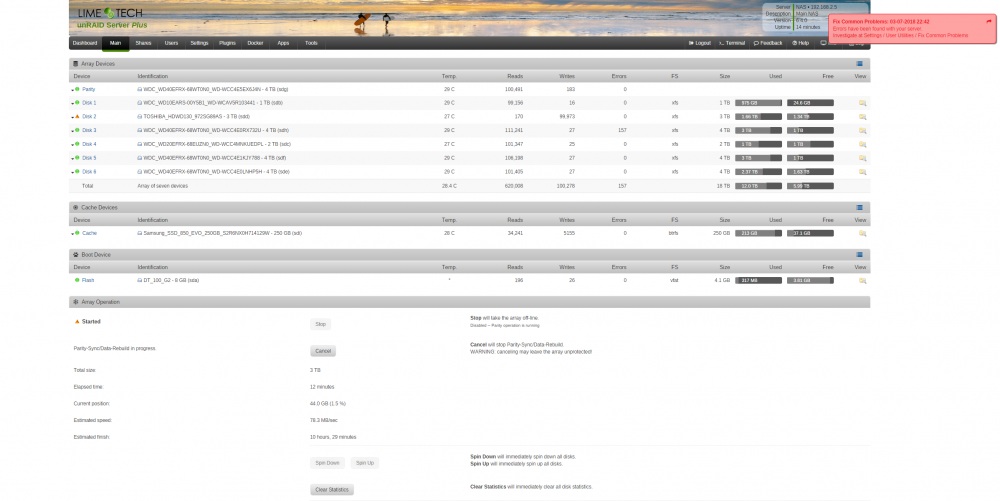Click the Array Devices section header icon
The image size is (1000, 501).
point(75,64)
